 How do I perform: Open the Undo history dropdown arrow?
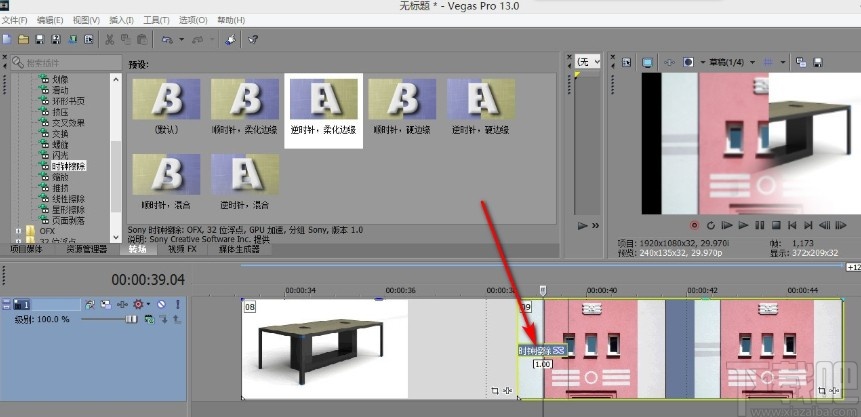click(181, 40)
